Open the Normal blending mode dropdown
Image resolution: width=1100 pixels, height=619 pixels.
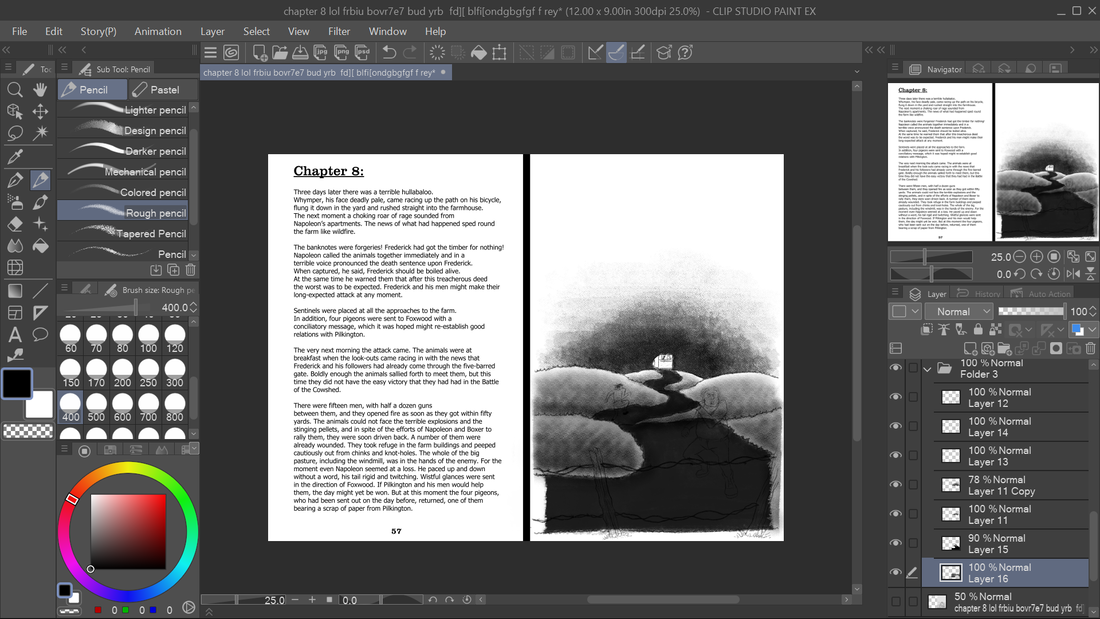[960, 312]
